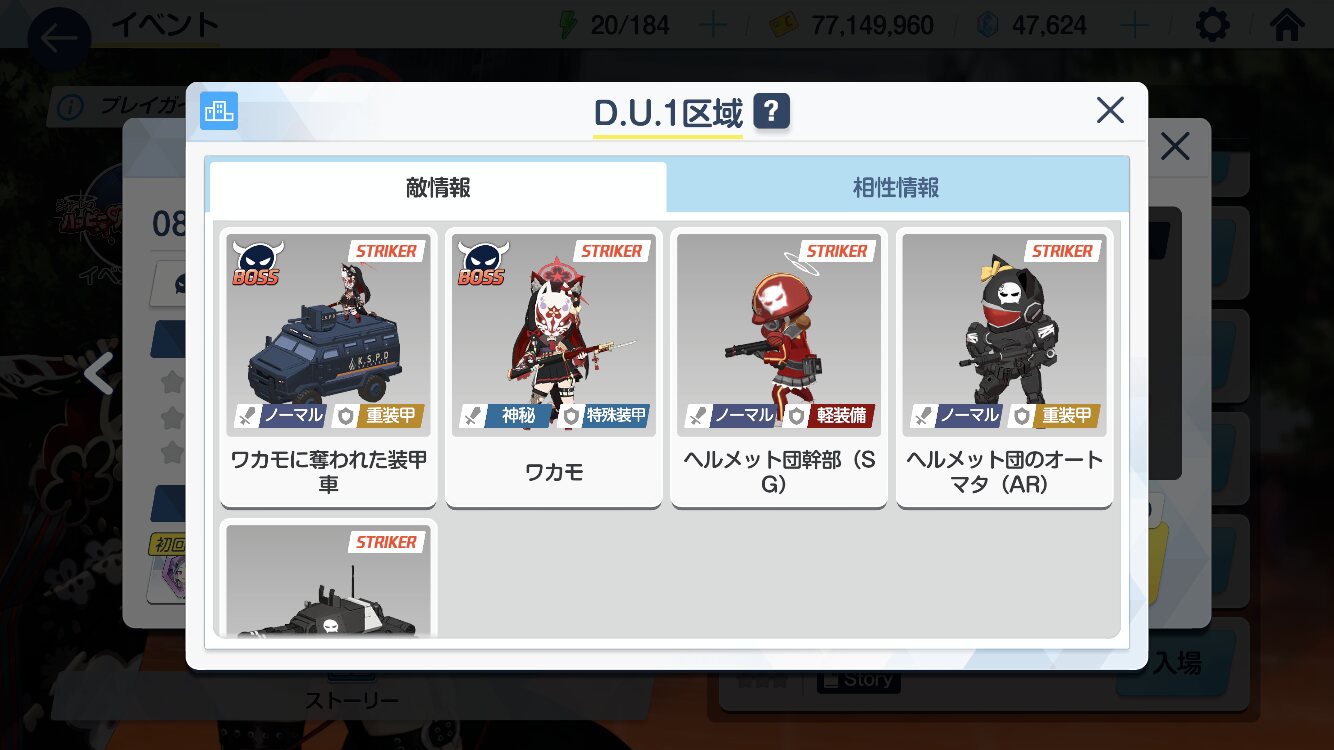This screenshot has height=750, width=1334.
Task: Add energy with the plus beside 20/184
Action: [x=713, y=25]
